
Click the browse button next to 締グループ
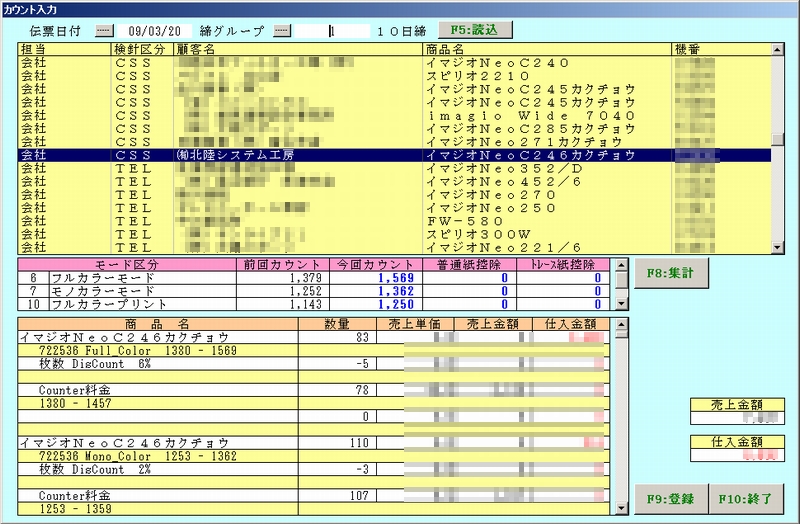(x=281, y=31)
